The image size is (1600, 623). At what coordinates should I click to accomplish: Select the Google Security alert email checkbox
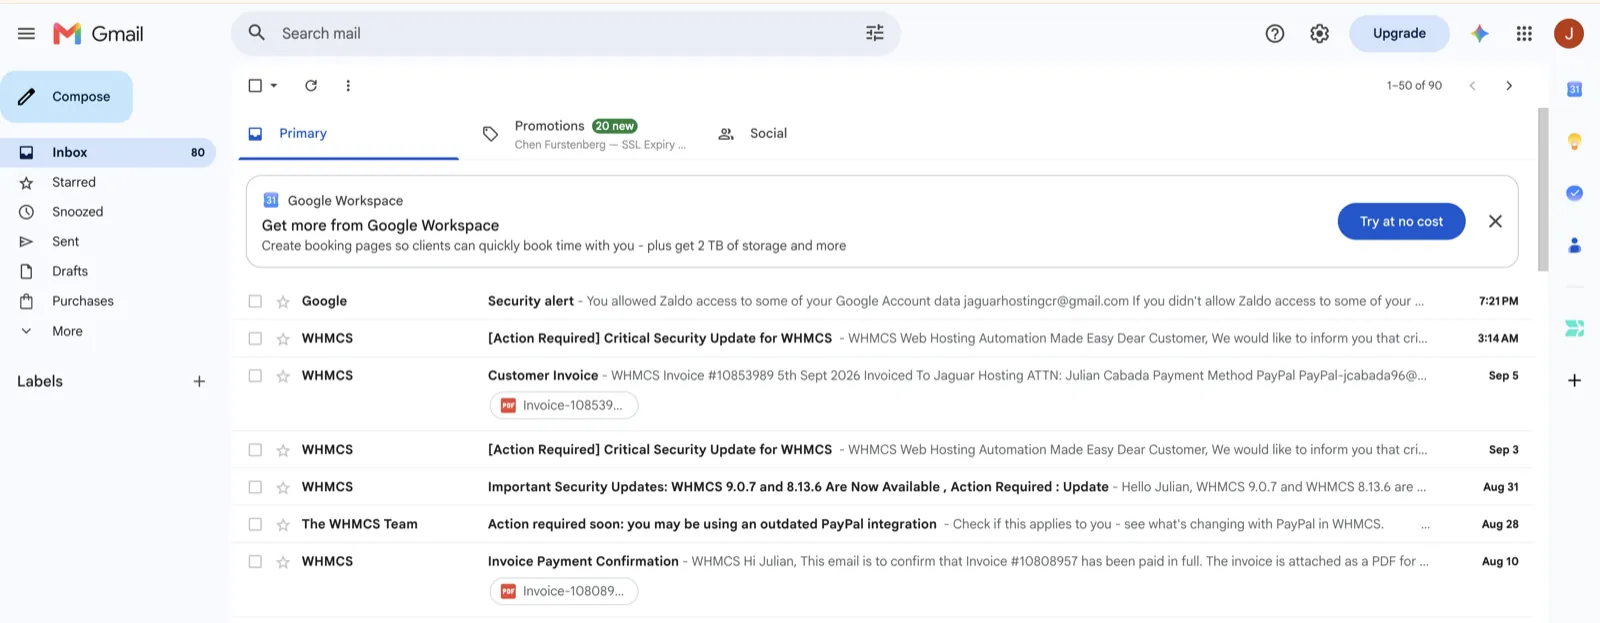click(255, 301)
